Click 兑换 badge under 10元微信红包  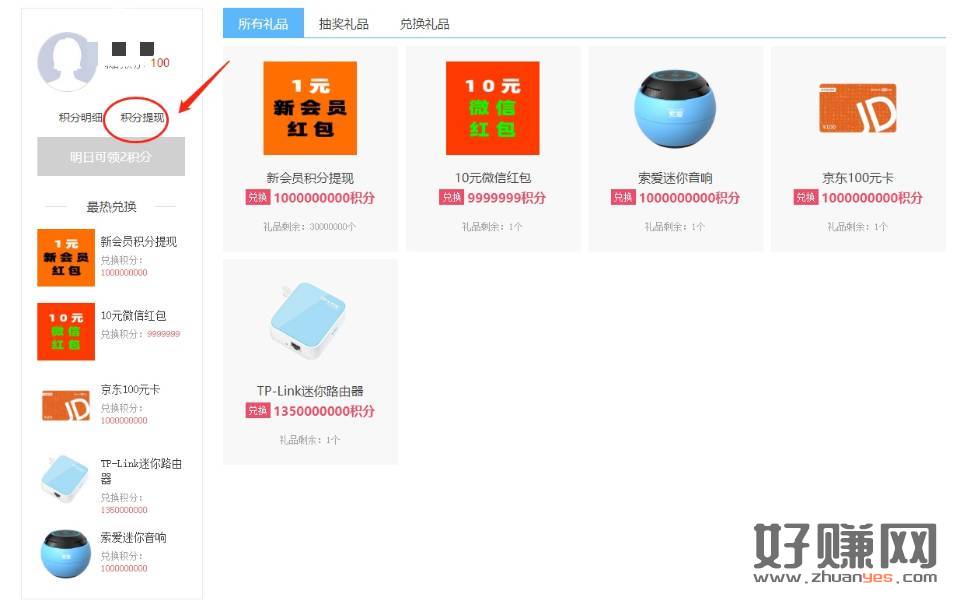(x=451, y=198)
